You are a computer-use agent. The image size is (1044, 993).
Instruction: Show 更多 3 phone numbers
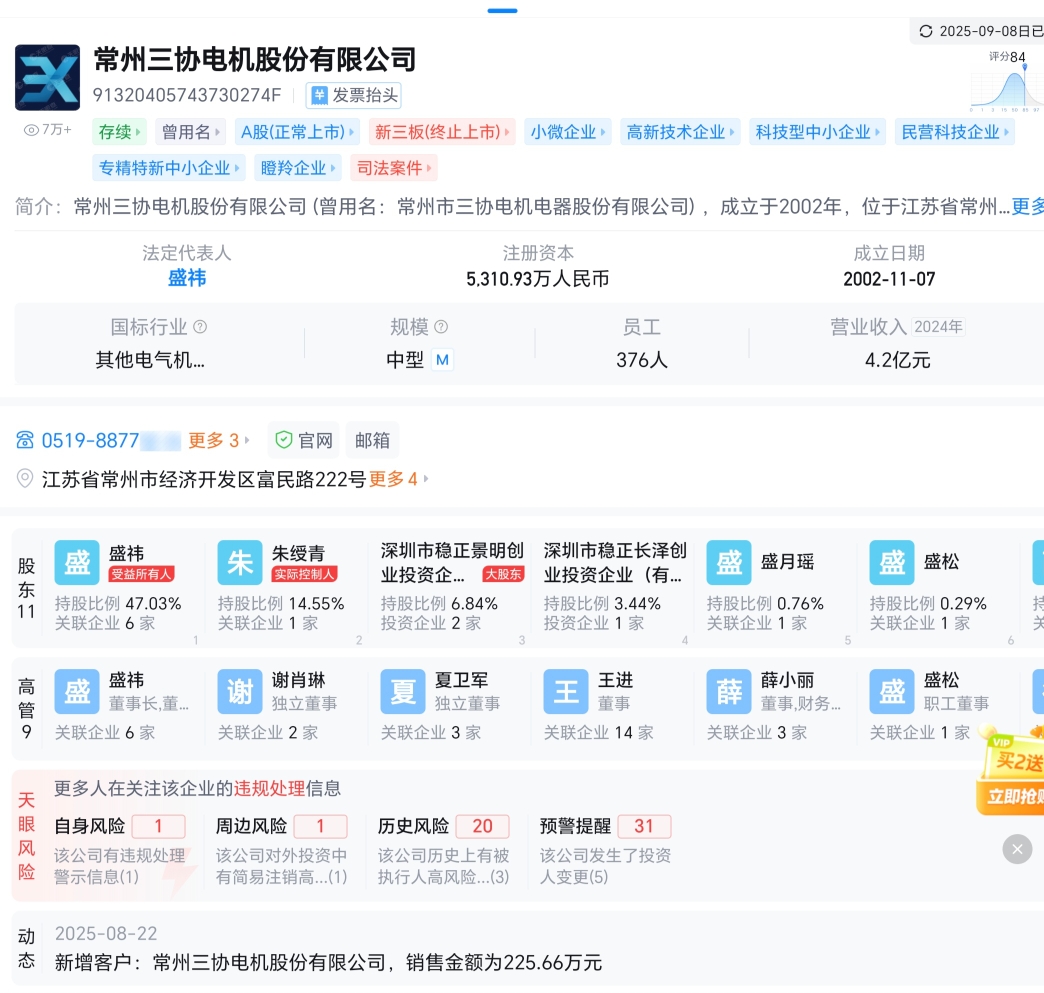(x=218, y=440)
